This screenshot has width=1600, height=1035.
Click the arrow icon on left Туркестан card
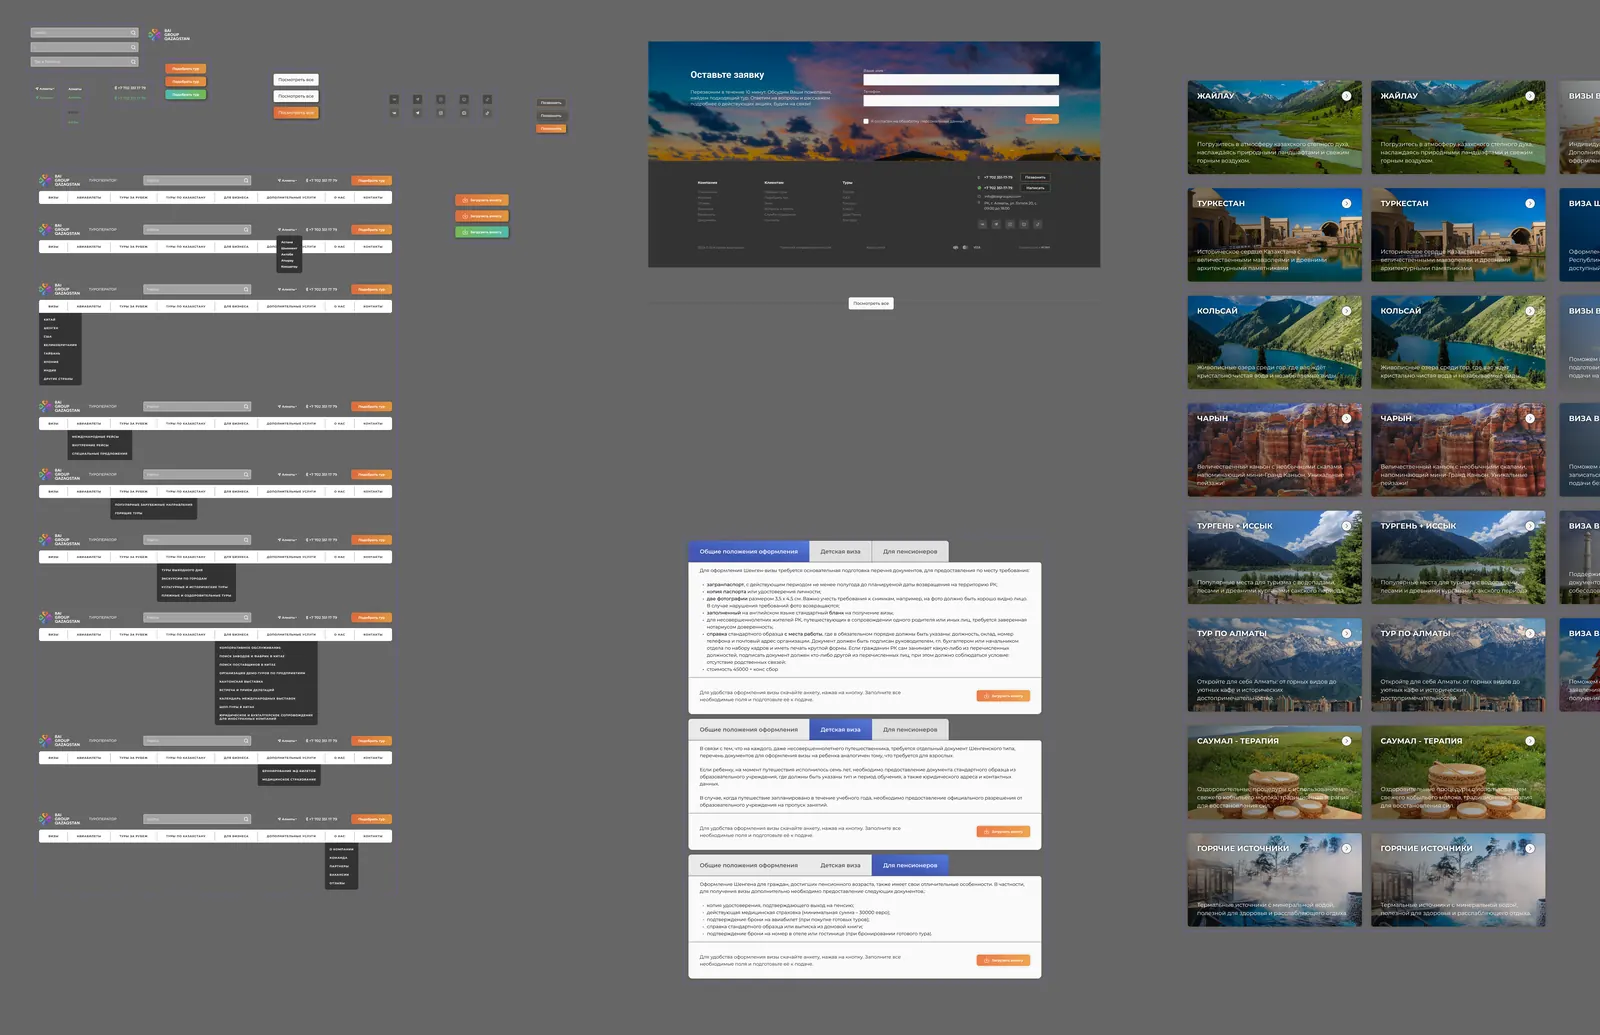click(x=1346, y=203)
